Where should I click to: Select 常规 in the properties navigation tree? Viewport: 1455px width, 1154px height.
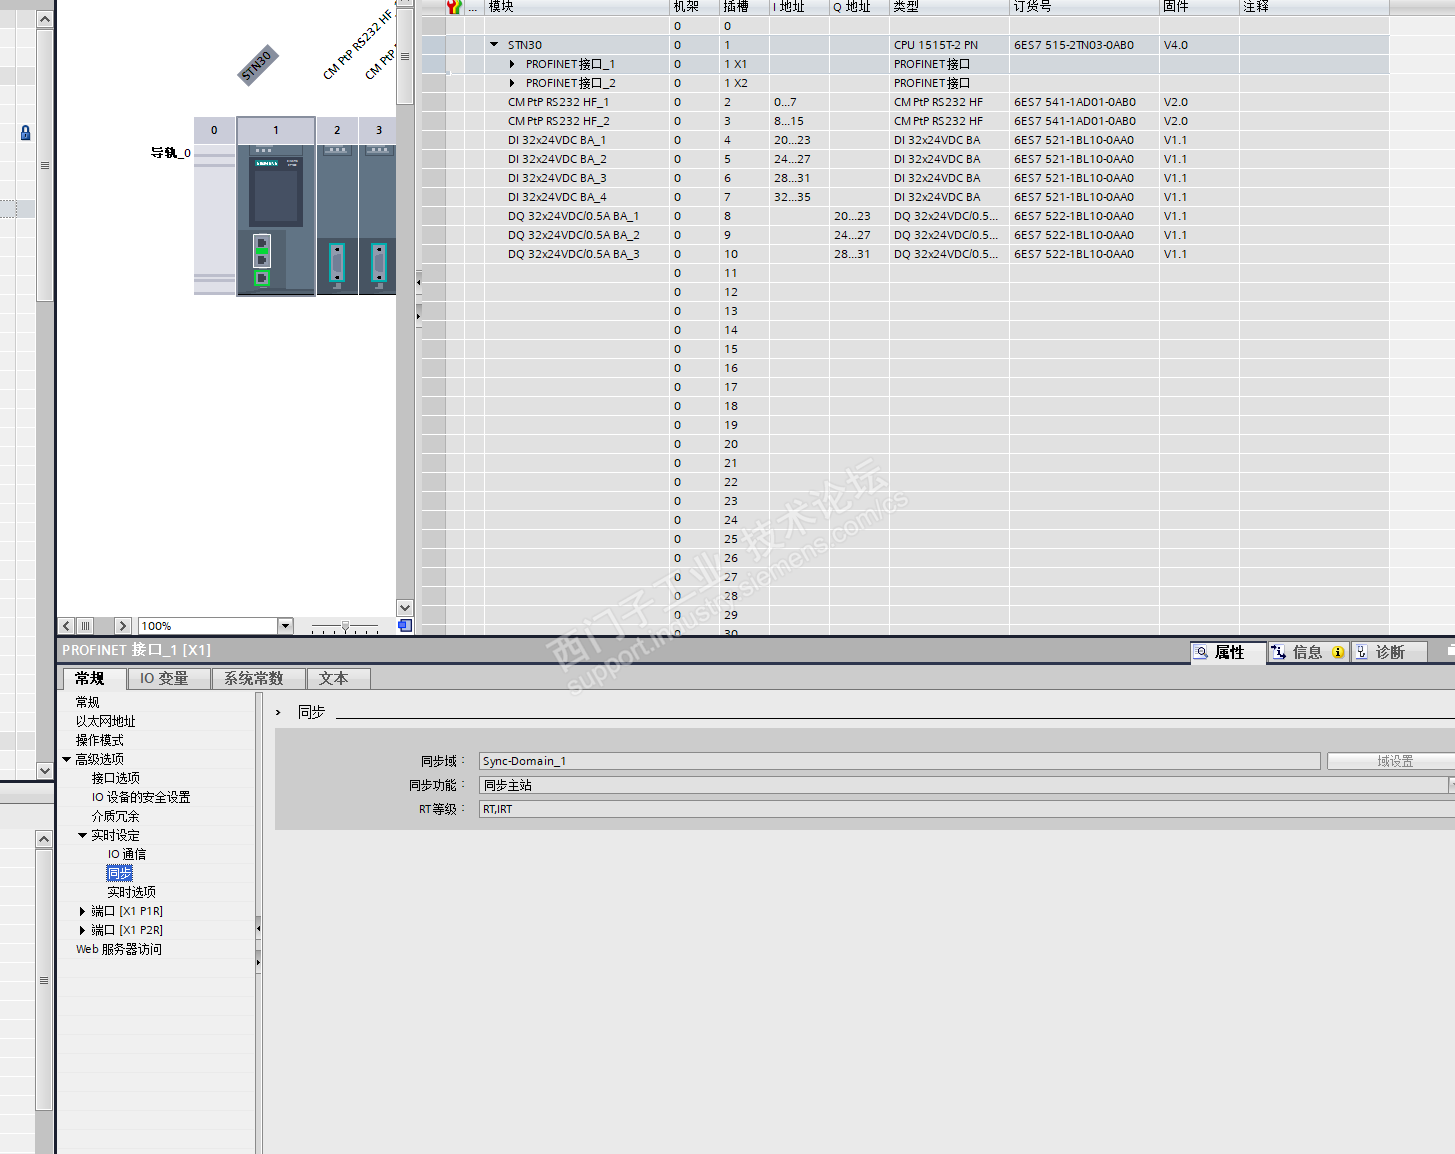point(88,702)
